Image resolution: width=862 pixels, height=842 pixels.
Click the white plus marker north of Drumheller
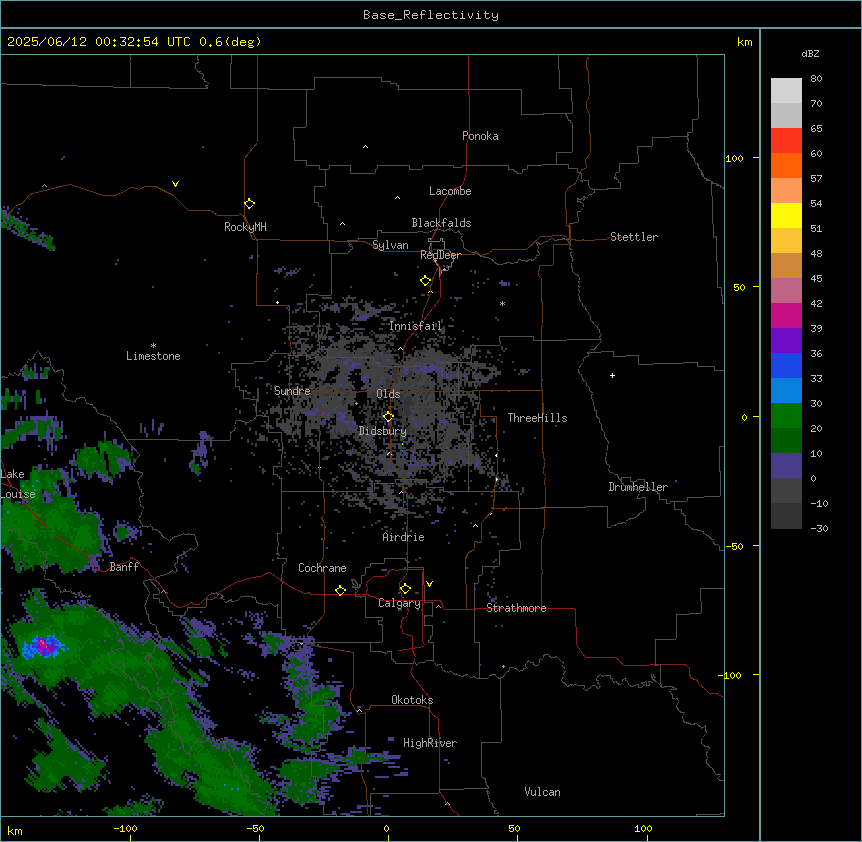612,375
